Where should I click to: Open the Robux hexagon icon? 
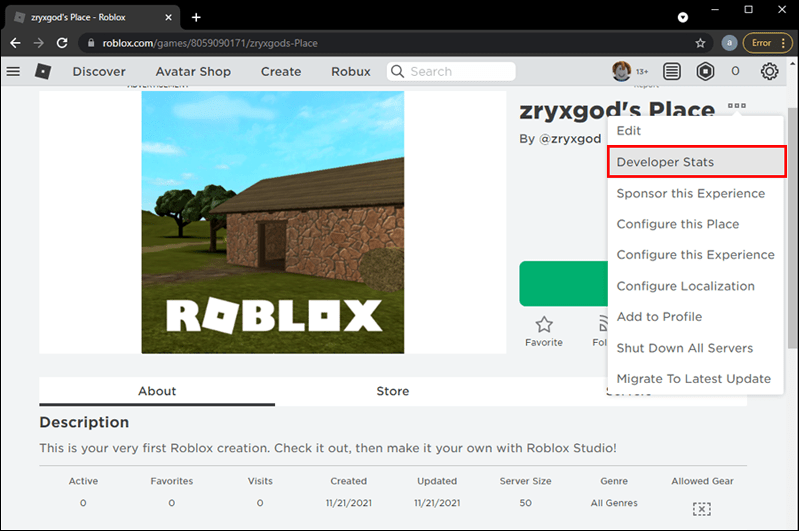[705, 71]
